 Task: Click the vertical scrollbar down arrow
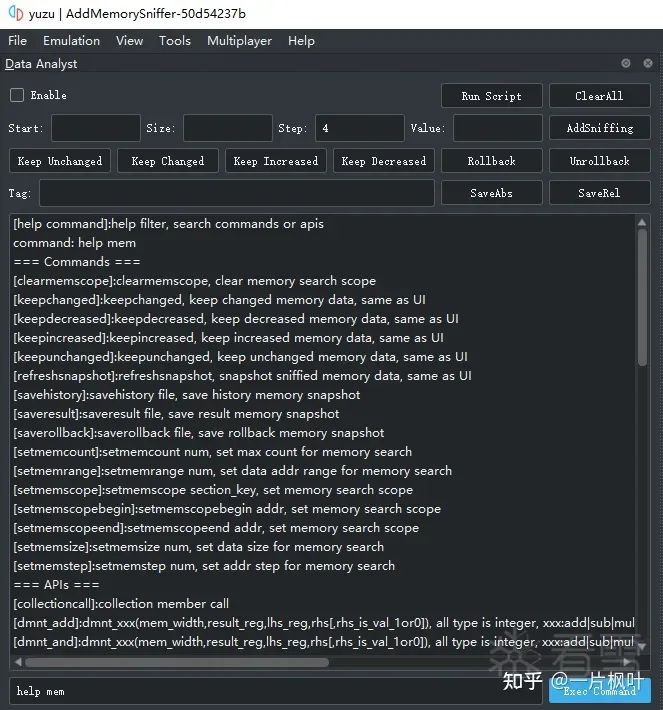click(642, 647)
